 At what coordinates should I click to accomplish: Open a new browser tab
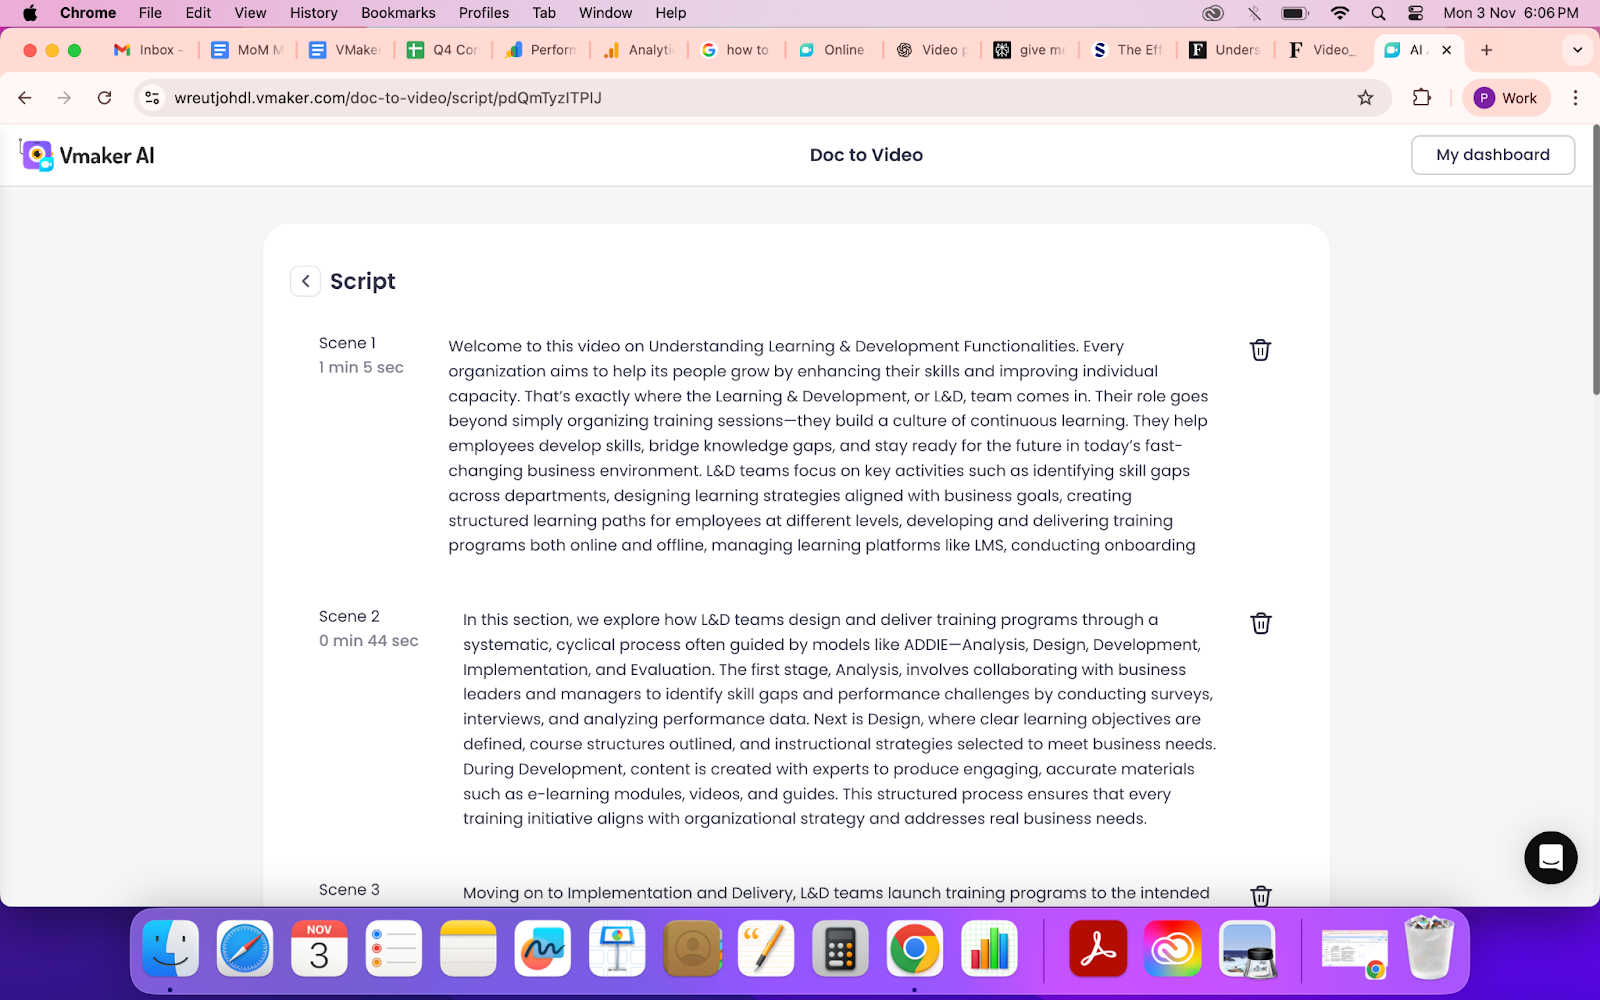tap(1487, 50)
